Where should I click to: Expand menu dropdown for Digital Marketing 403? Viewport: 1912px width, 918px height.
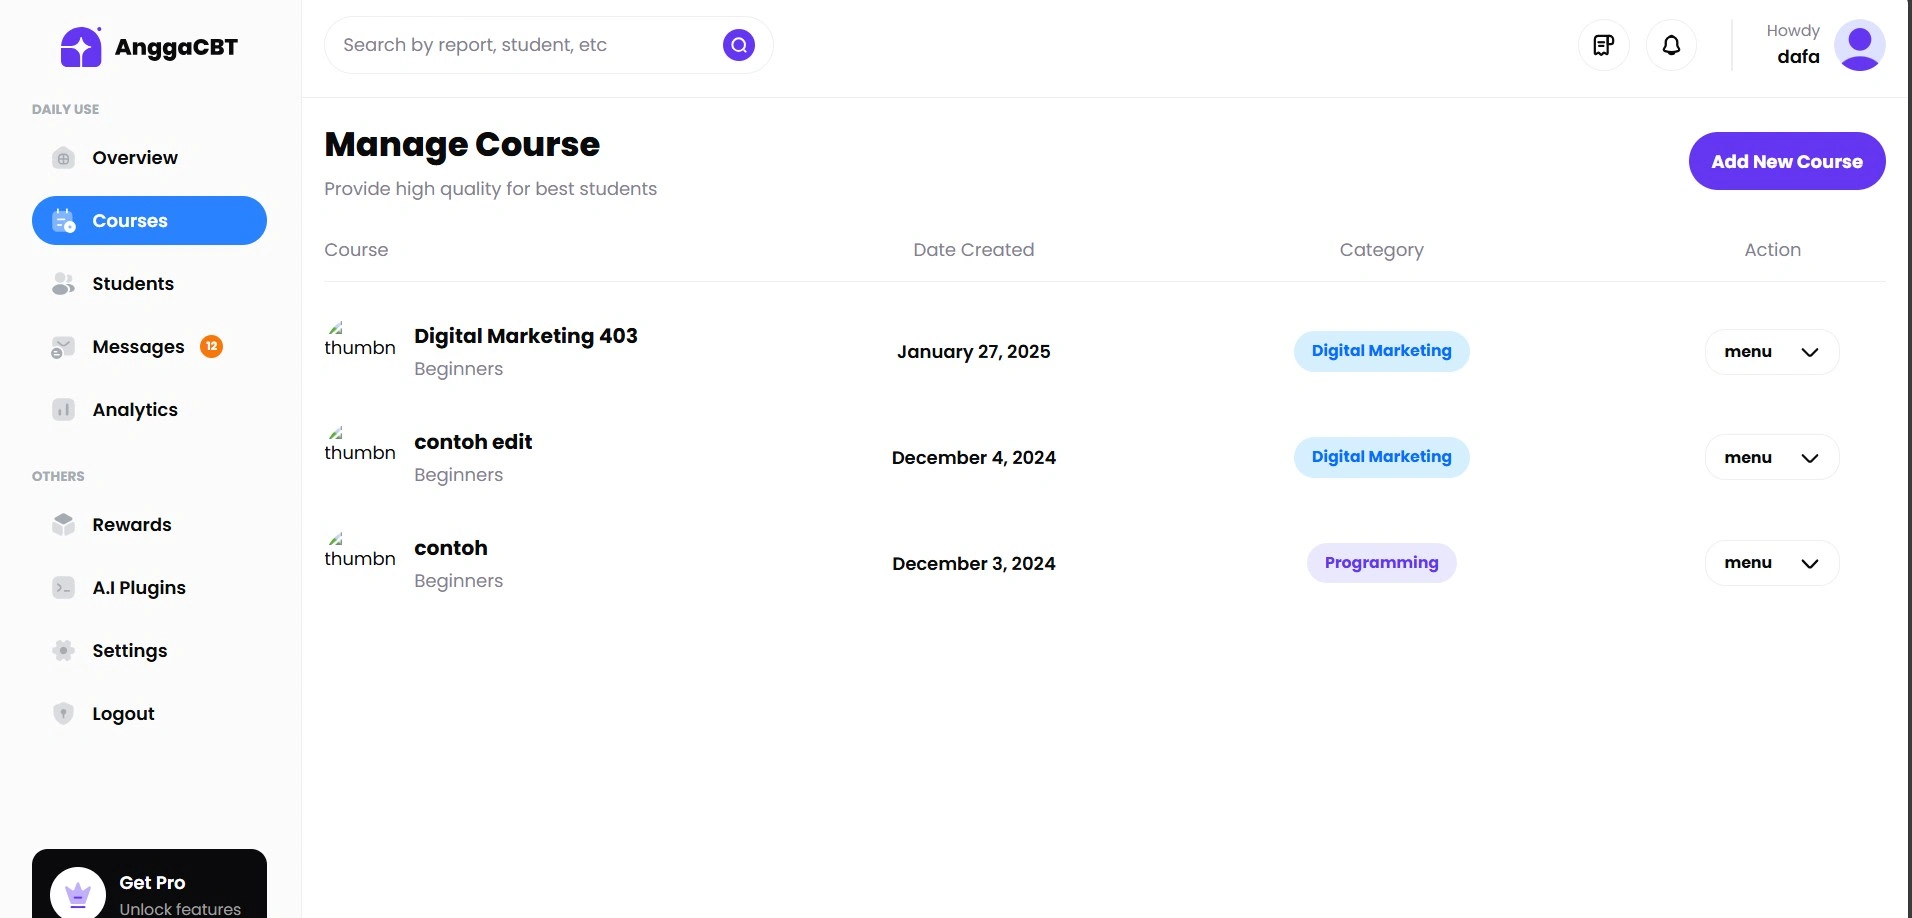pos(1771,352)
